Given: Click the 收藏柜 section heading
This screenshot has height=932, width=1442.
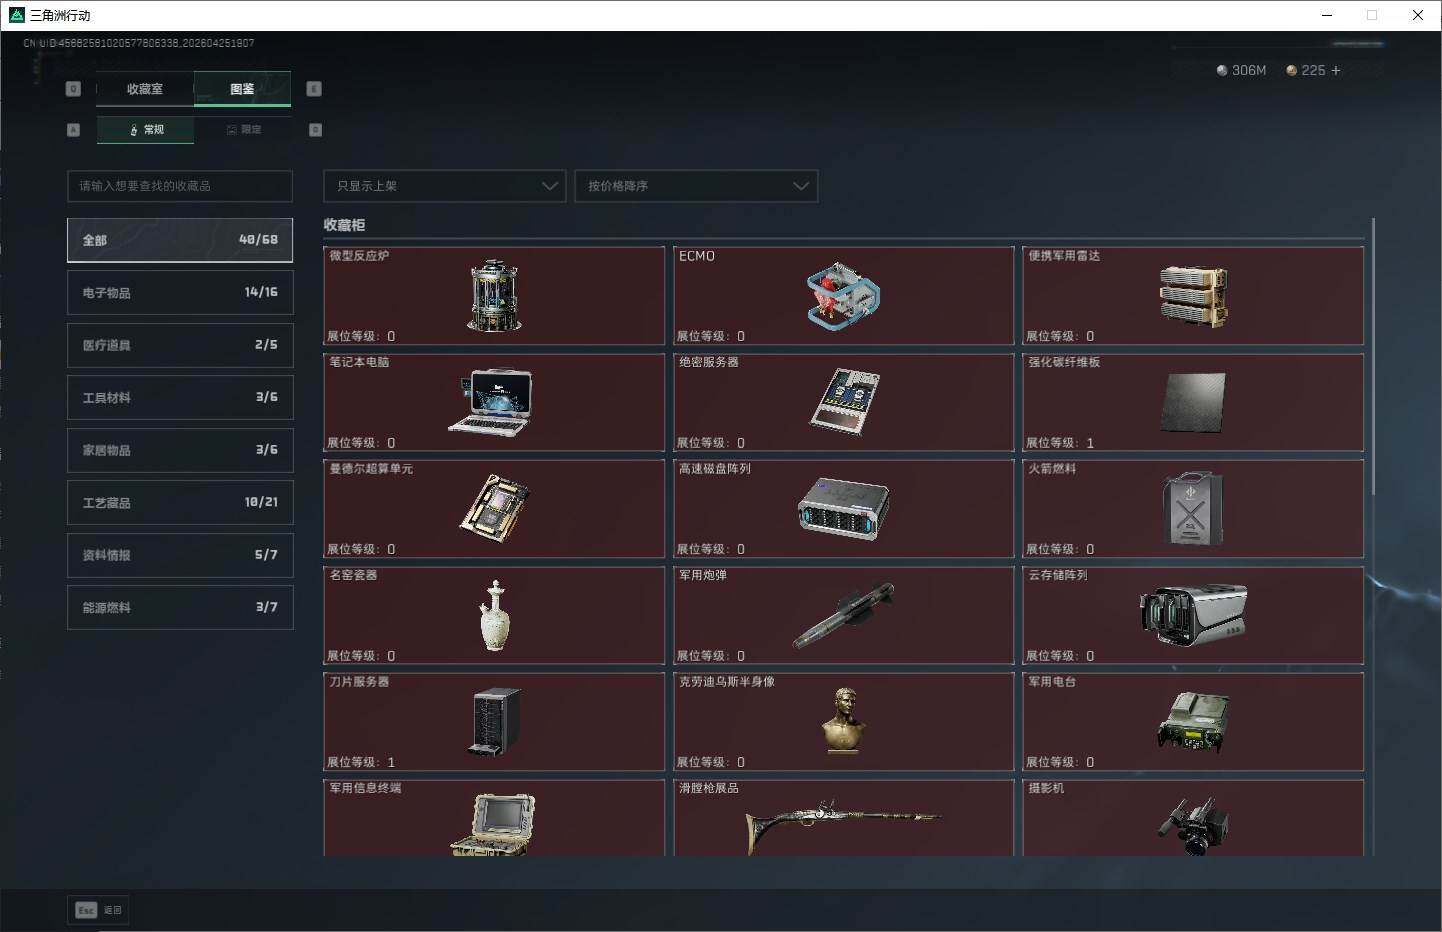Looking at the screenshot, I should (x=344, y=225).
